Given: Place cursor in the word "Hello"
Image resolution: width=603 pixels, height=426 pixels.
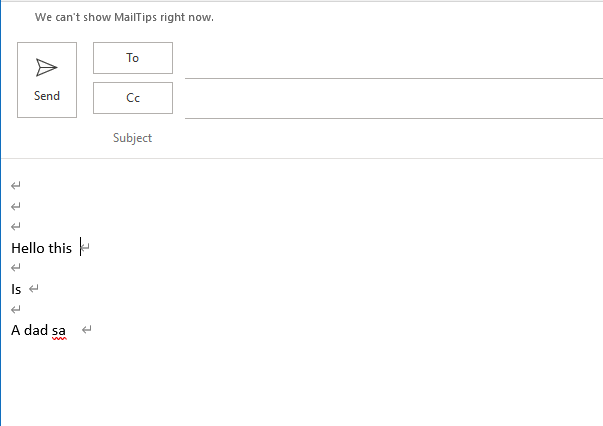Looking at the screenshot, I should pos(27,248).
